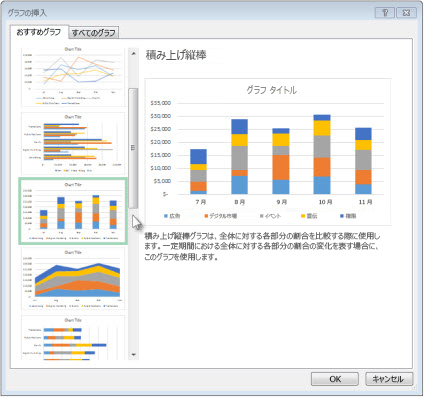Click the light blue 広告 legend swatch
This screenshot has height=398, width=425.
166,216
